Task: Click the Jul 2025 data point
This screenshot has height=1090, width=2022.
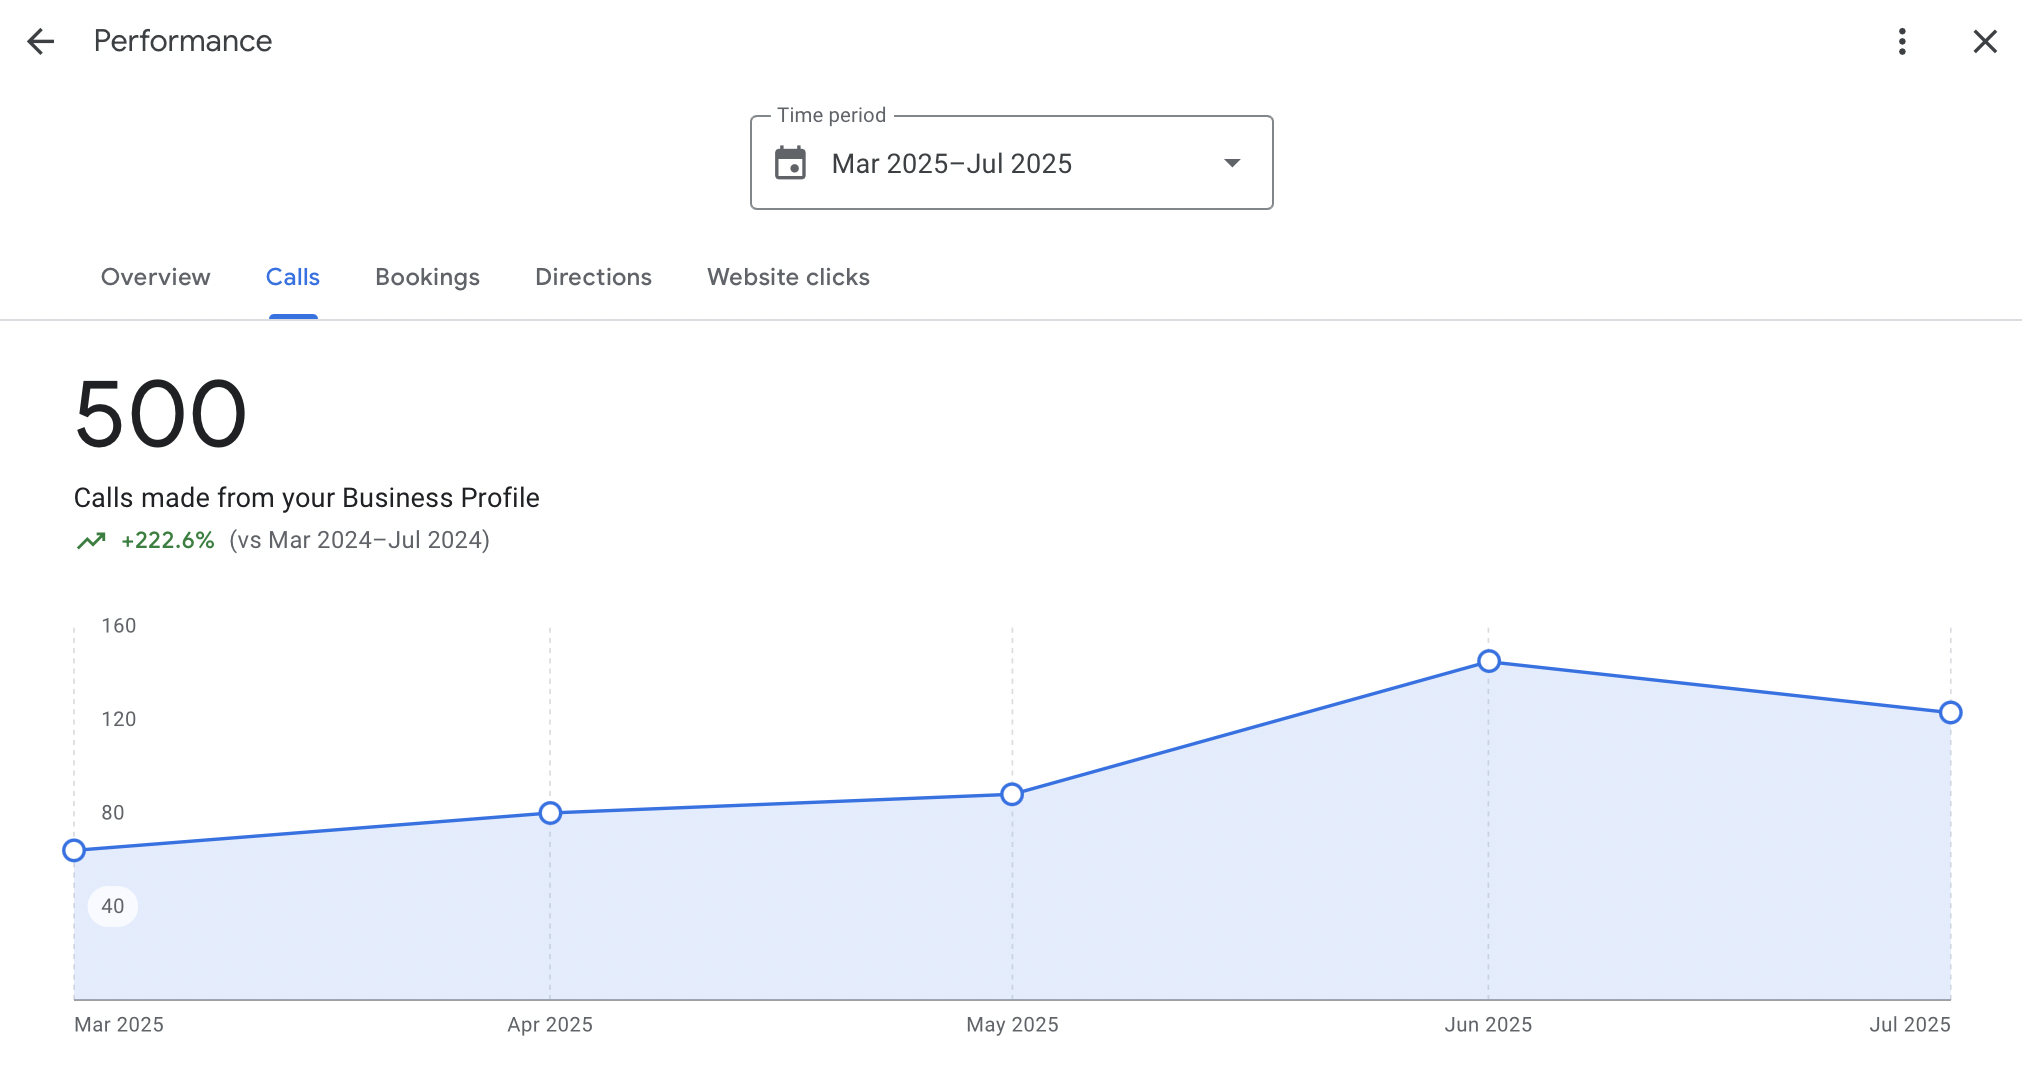Action: tap(1950, 713)
